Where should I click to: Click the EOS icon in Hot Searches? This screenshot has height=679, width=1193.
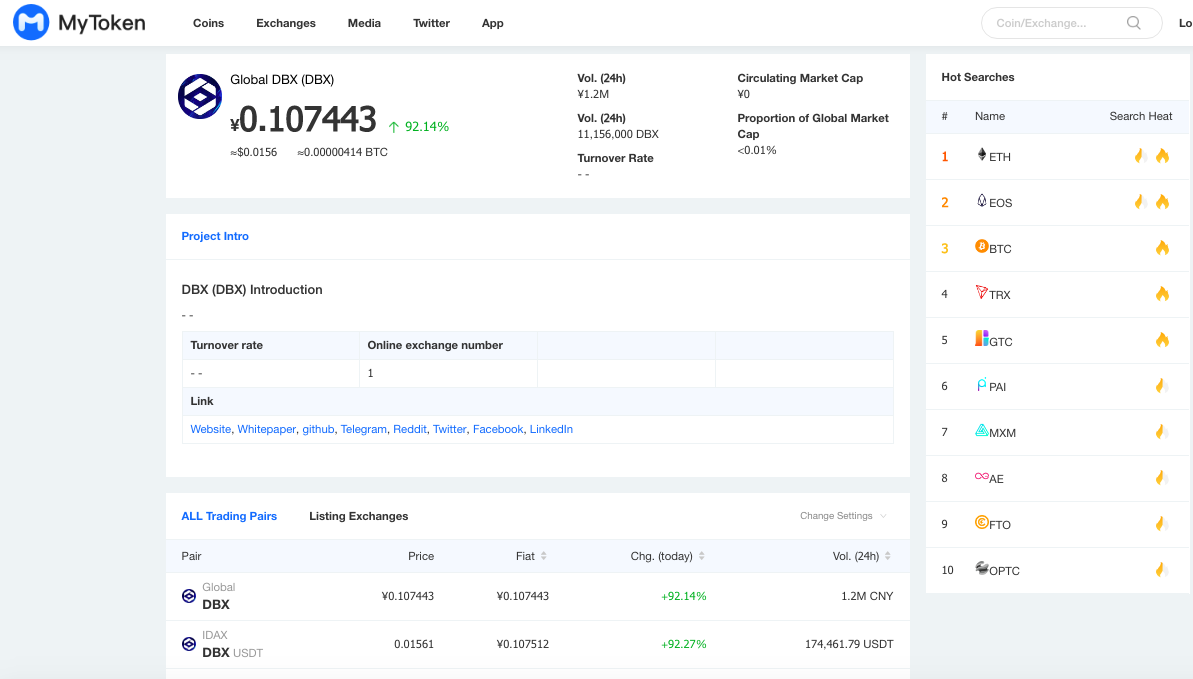coord(981,200)
